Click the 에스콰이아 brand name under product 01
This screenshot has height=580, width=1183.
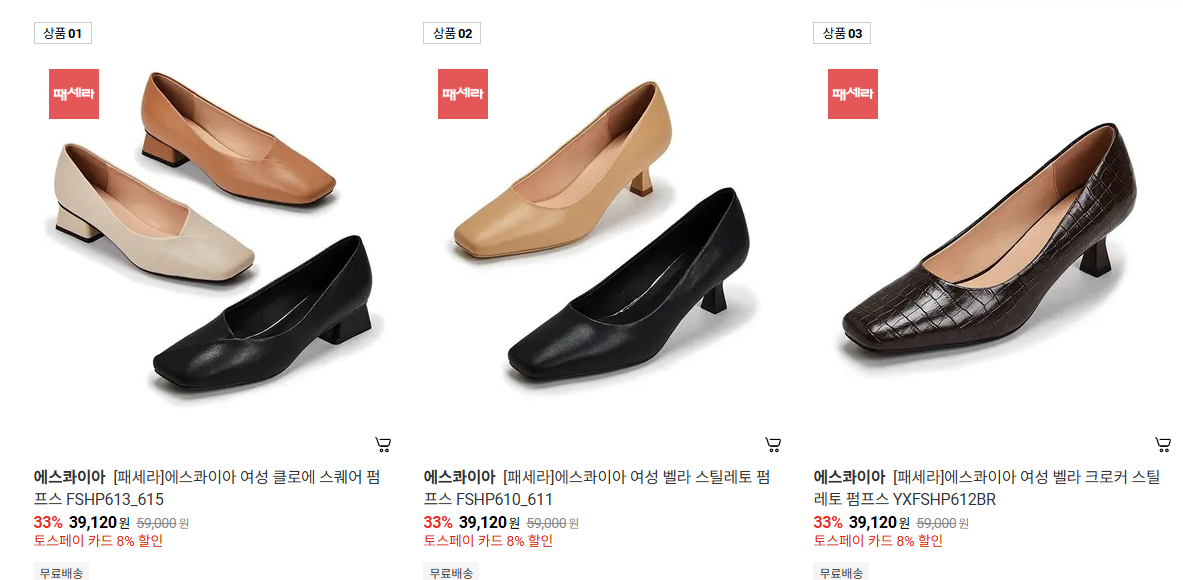tap(69, 477)
